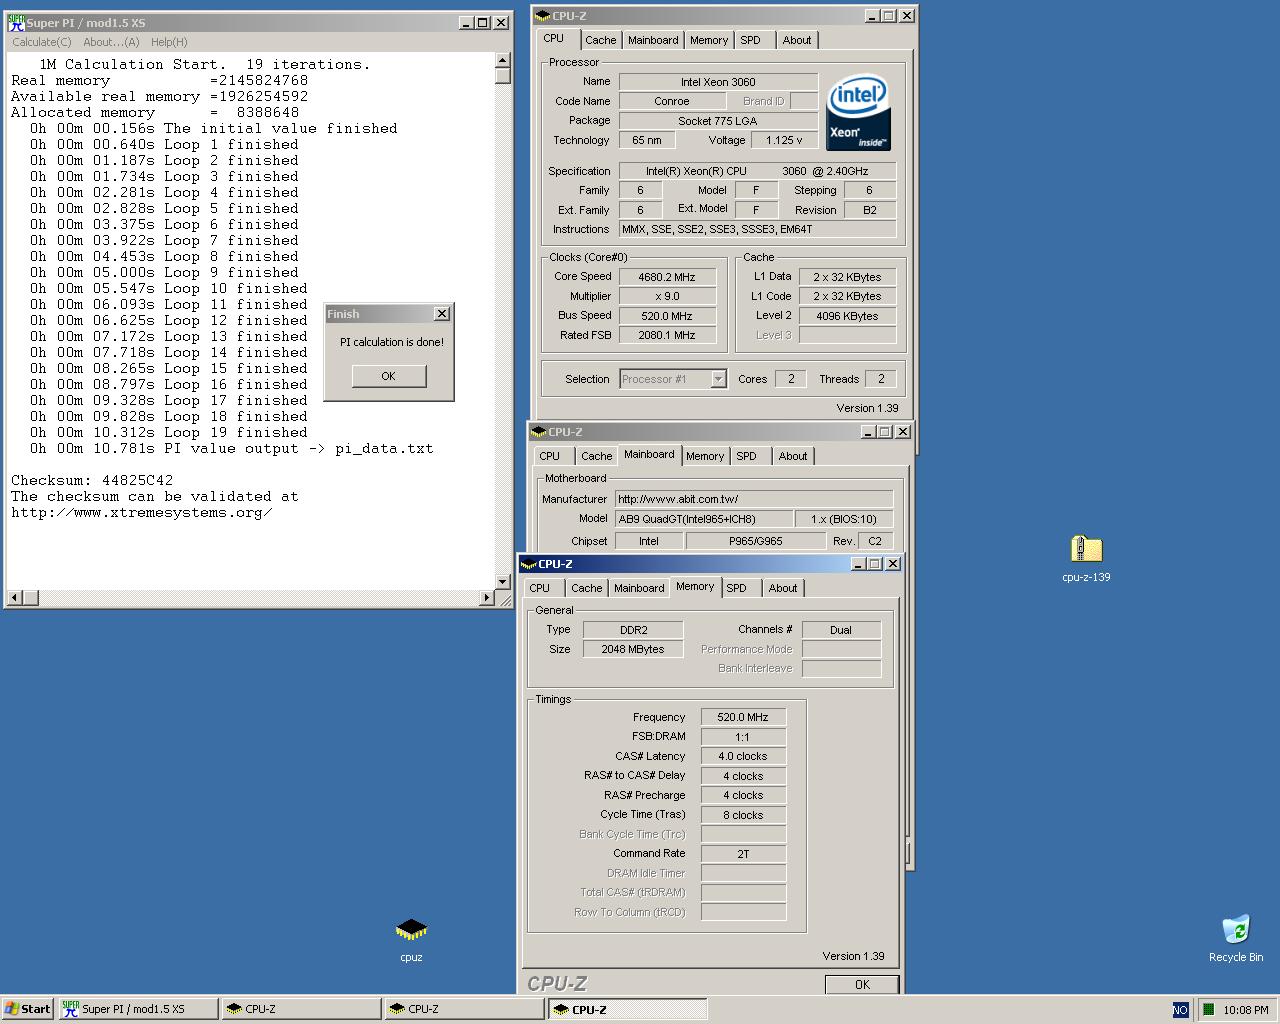Click OK button in Memory CPU-Z window
This screenshot has height=1024, width=1280.
tap(862, 985)
